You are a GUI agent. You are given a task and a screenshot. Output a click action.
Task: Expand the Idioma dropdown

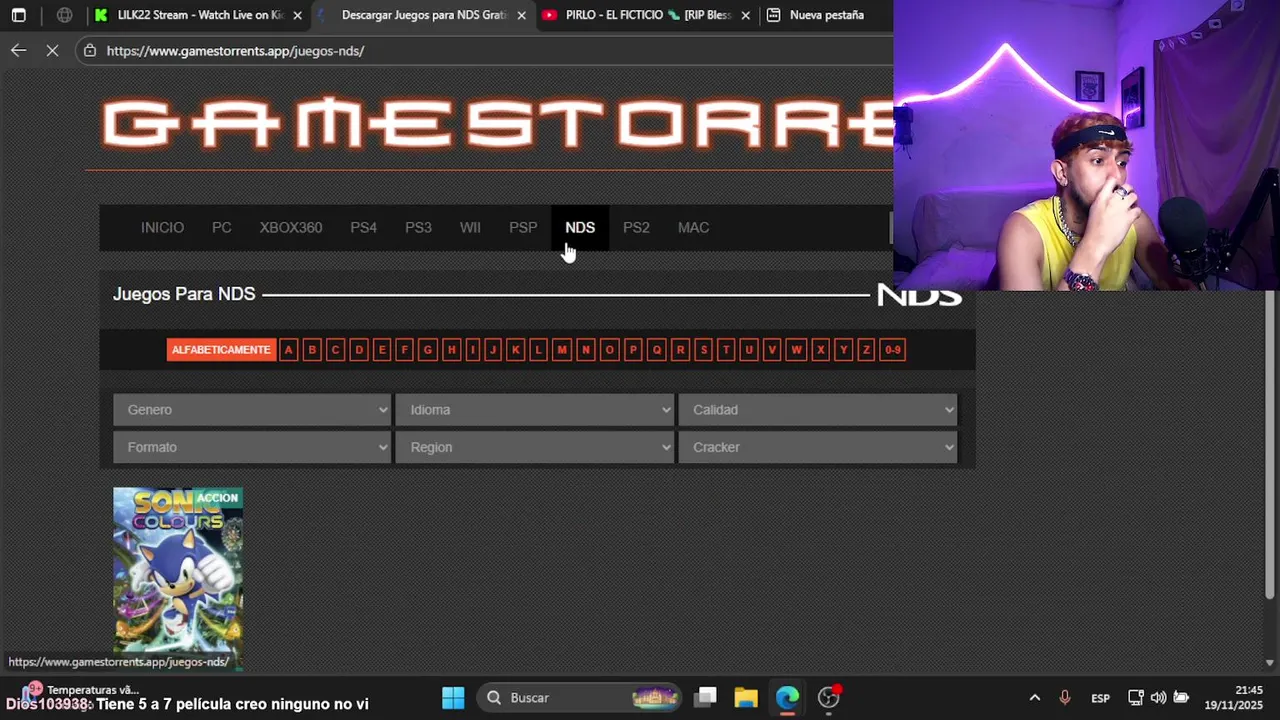pyautogui.click(x=534, y=409)
